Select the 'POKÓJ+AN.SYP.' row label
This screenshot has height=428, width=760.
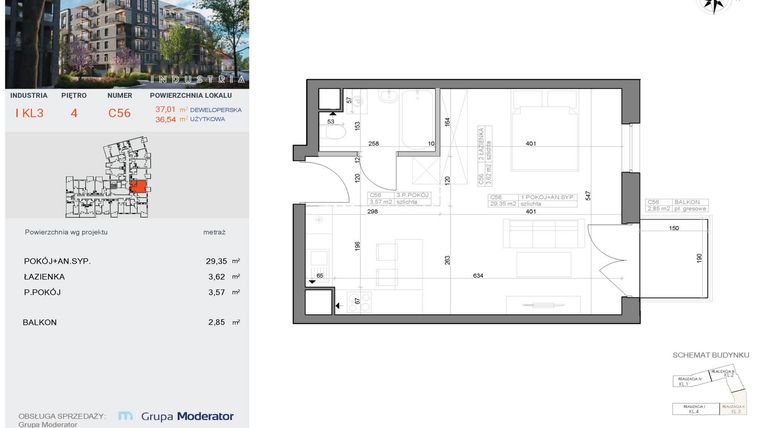point(57,261)
